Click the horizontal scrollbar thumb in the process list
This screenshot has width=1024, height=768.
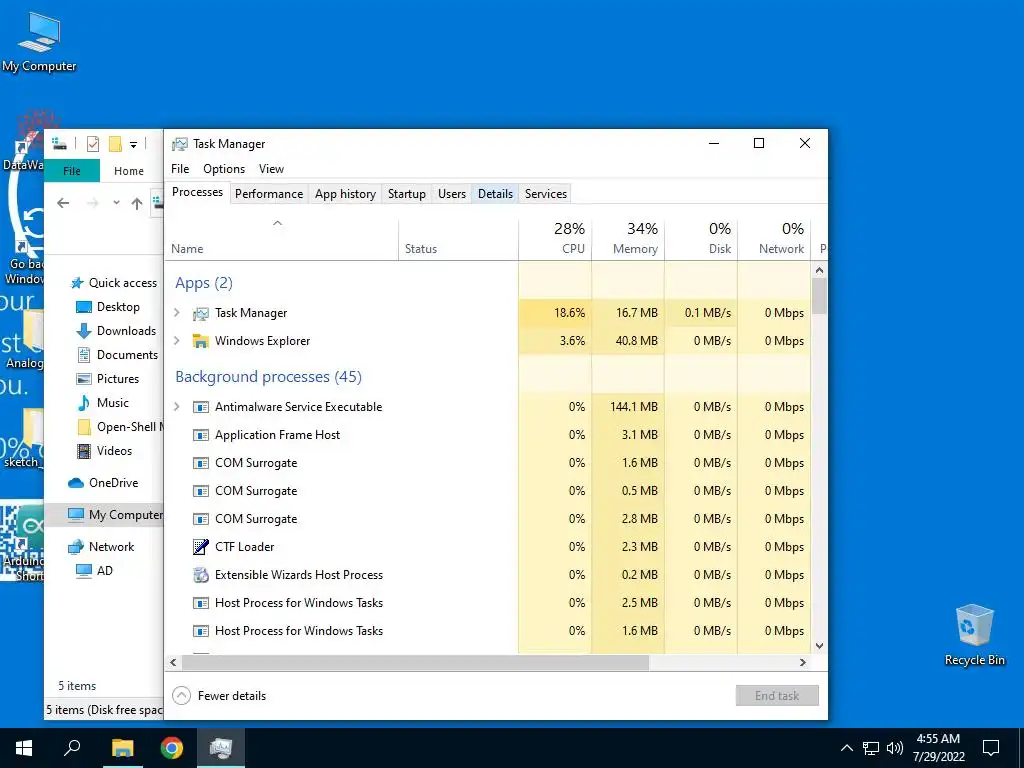(x=415, y=662)
